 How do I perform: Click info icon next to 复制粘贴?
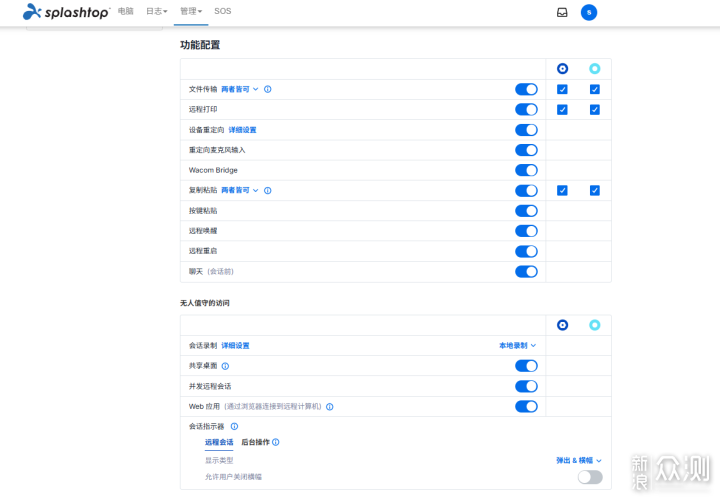click(x=268, y=190)
